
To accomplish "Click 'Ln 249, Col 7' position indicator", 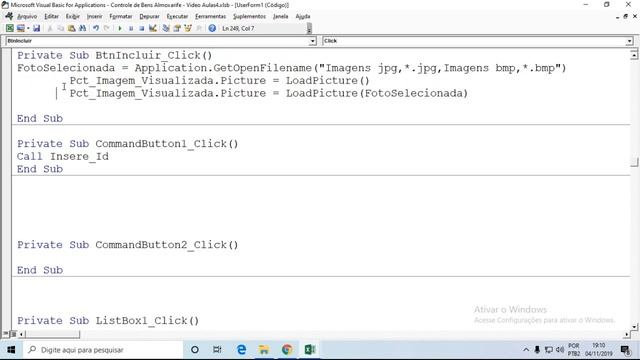I will click(238, 28).
